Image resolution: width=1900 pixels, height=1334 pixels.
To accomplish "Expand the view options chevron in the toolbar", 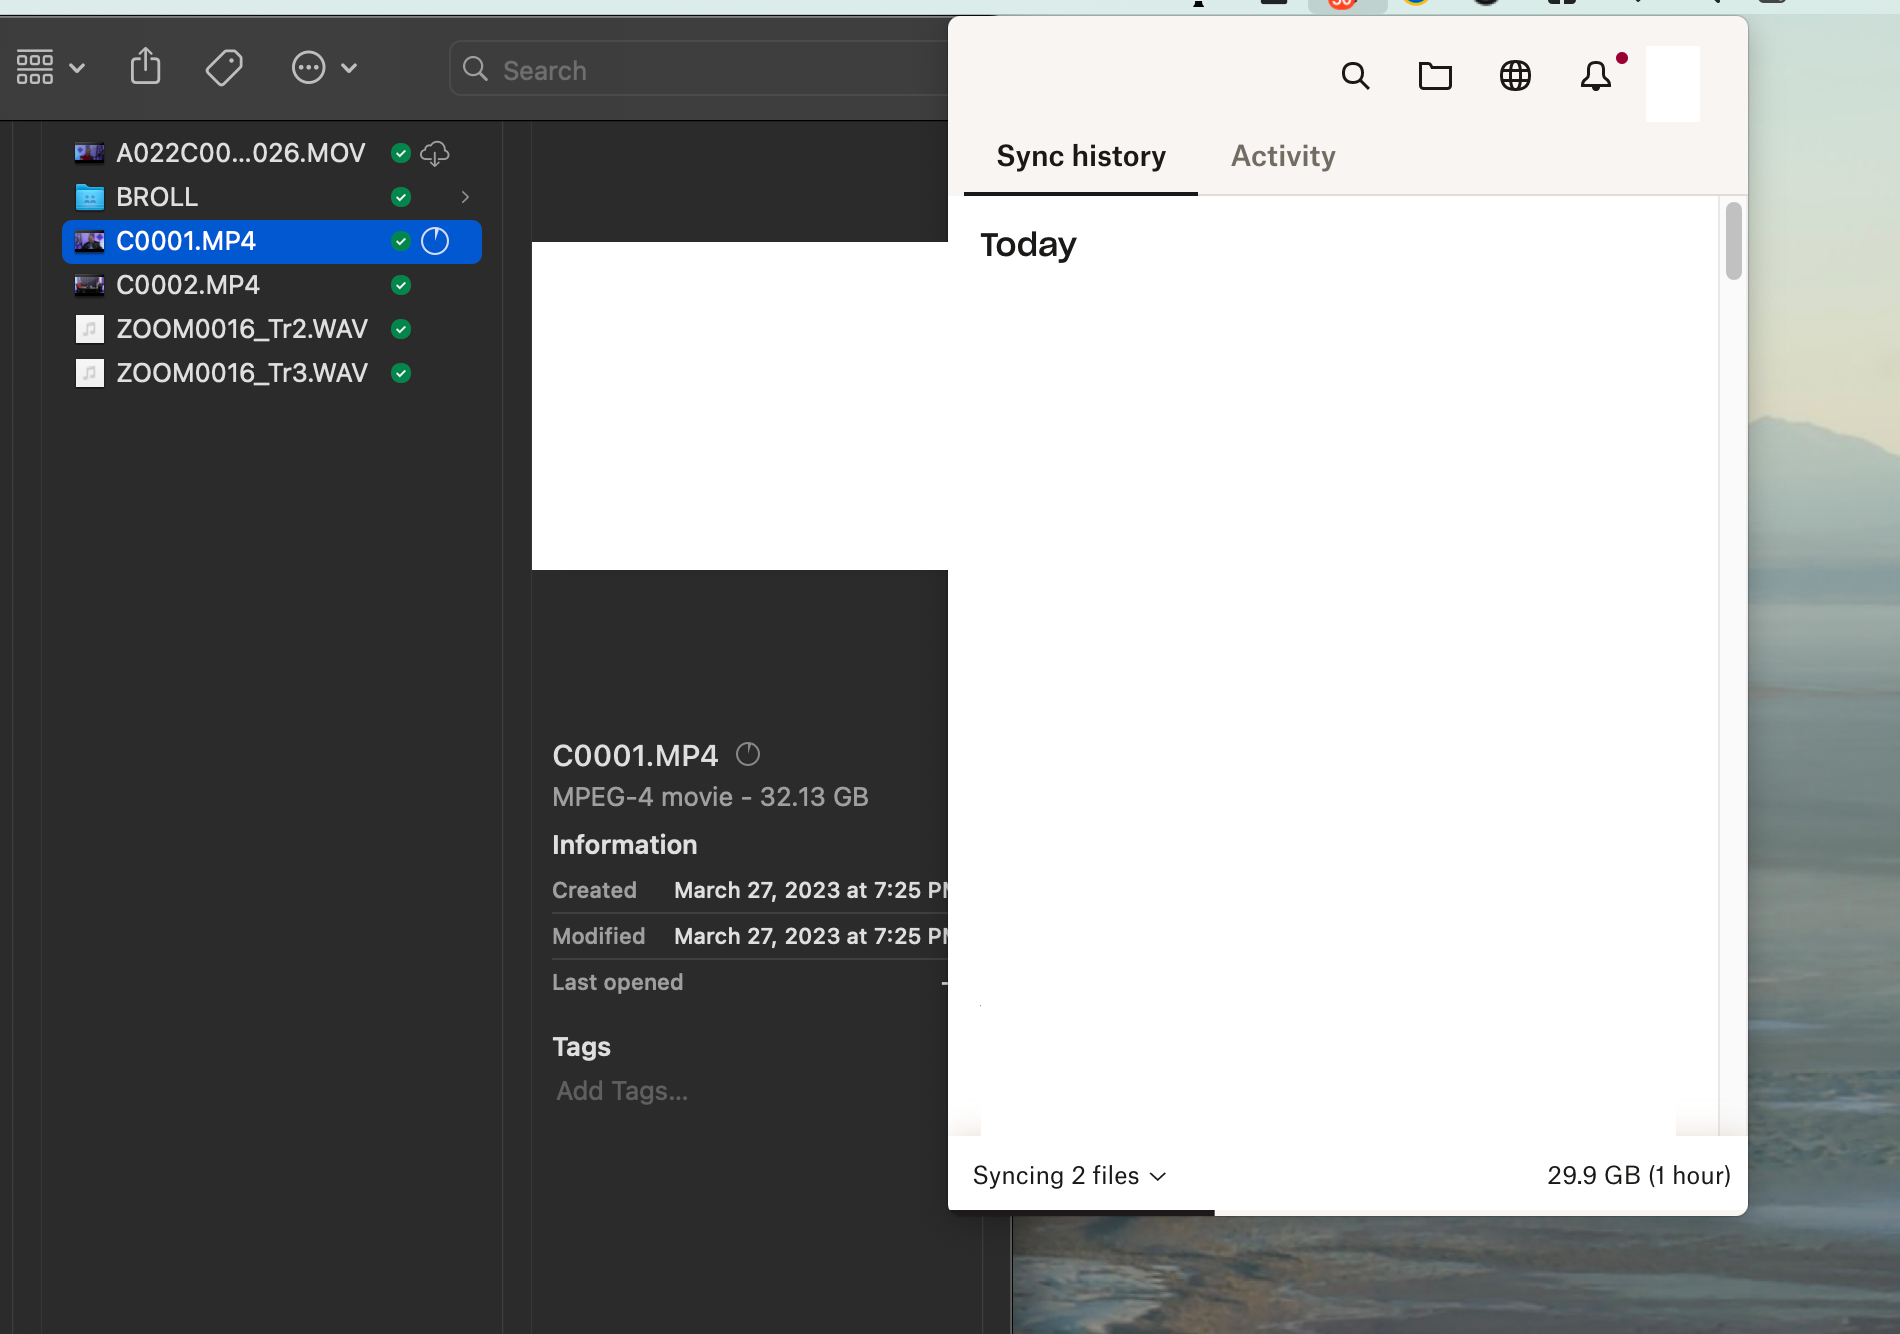I will pos(78,67).
